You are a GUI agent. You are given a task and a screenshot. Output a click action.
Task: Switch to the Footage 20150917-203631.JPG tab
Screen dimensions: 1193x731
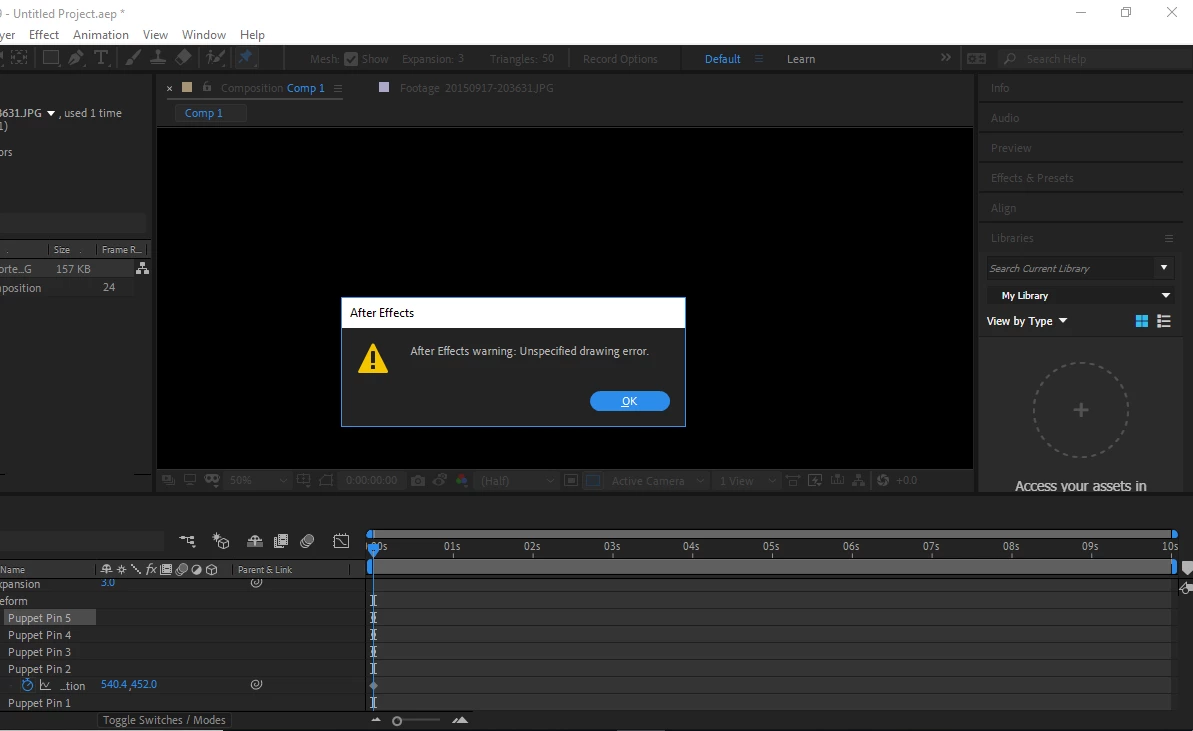[476, 88]
